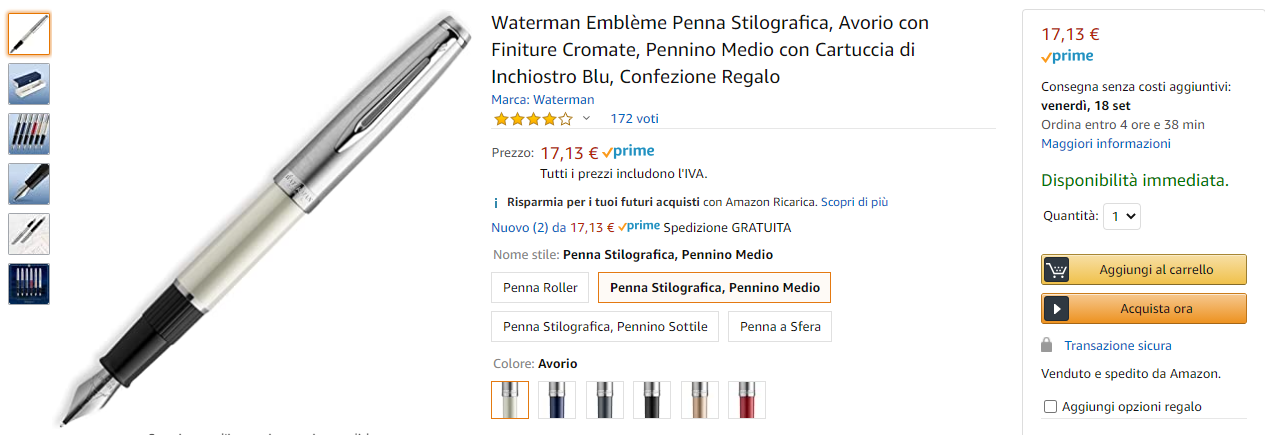Select the black pen color swatch
This screenshot has width=1265, height=435.
[652, 400]
